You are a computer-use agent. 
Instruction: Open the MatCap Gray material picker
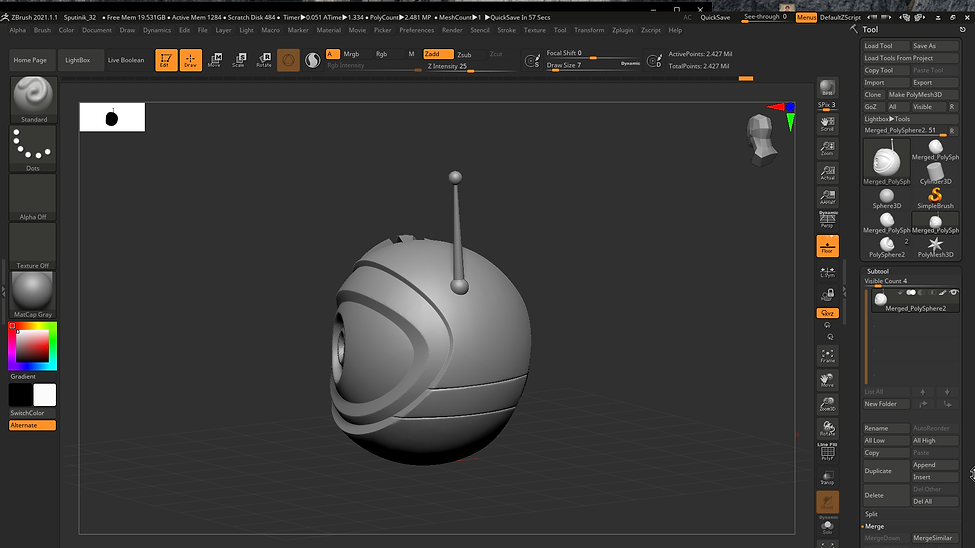(33, 294)
